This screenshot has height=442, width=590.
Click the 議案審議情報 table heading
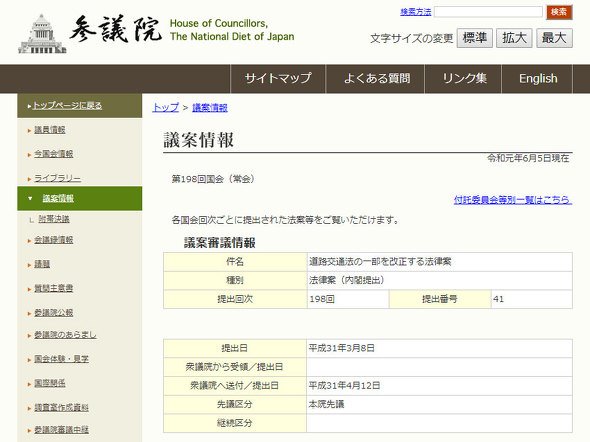(220, 243)
